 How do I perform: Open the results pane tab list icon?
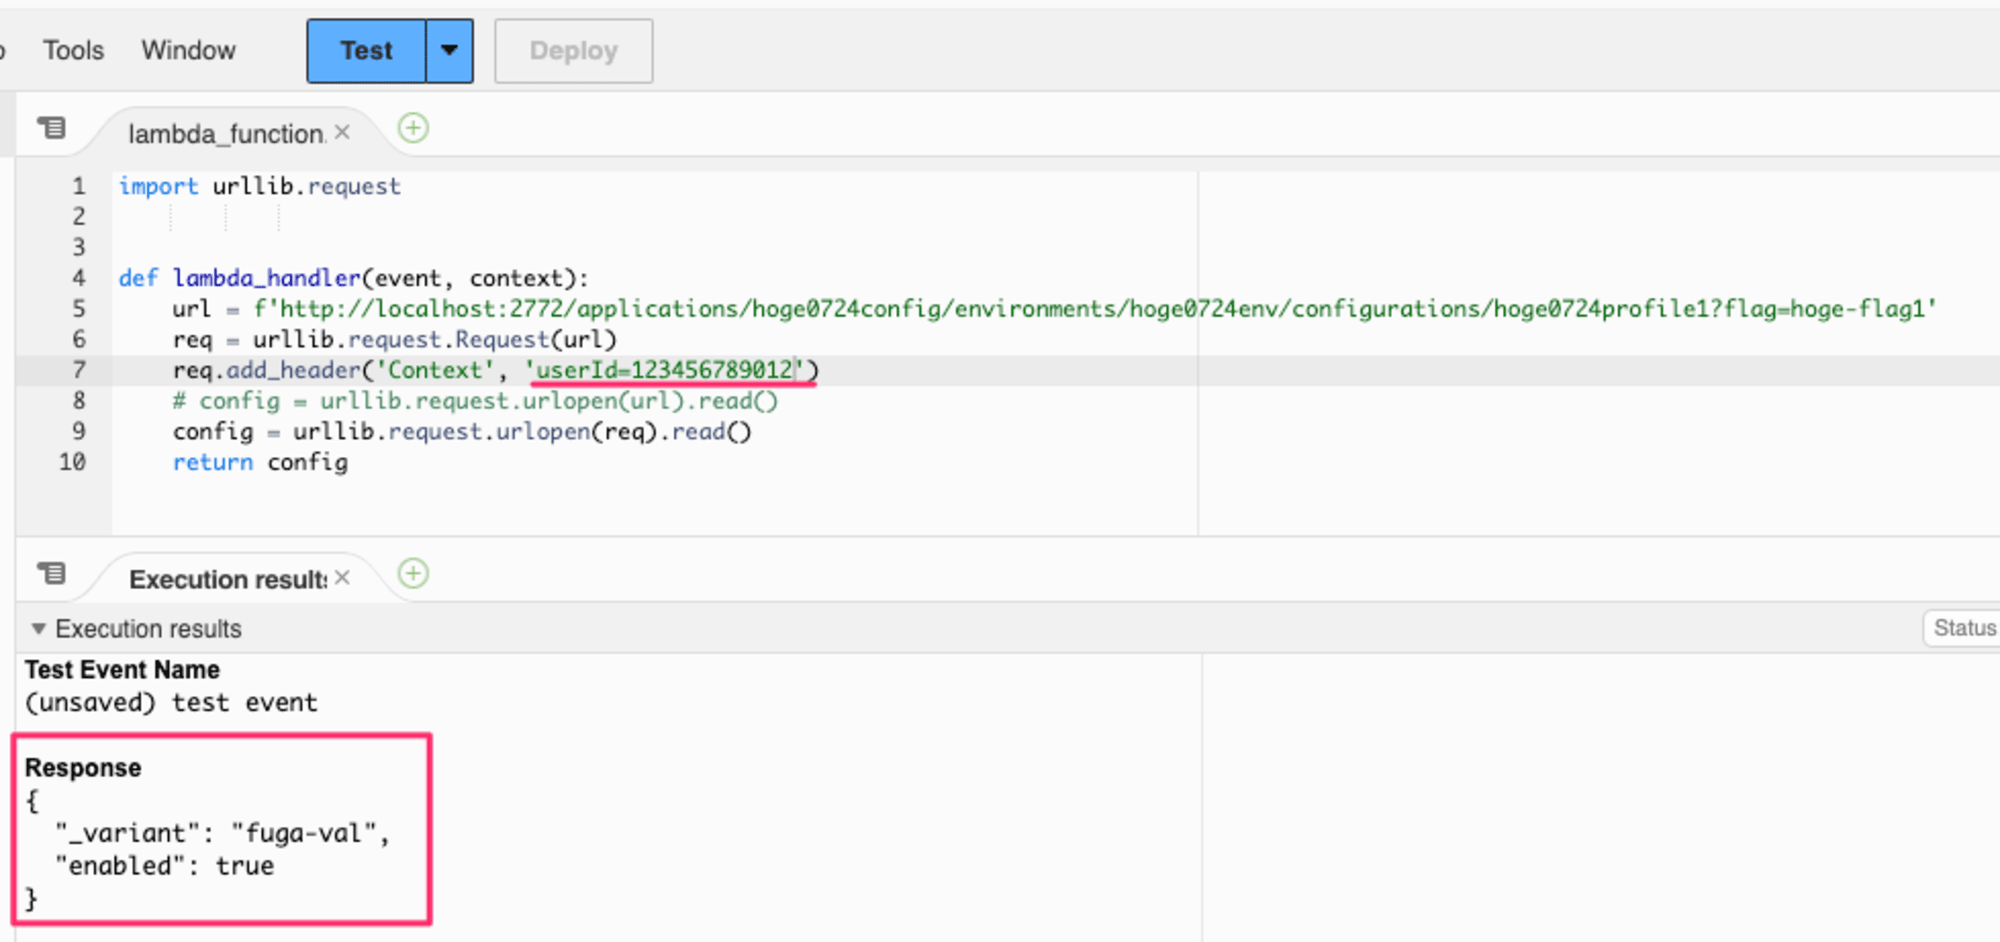coord(51,573)
